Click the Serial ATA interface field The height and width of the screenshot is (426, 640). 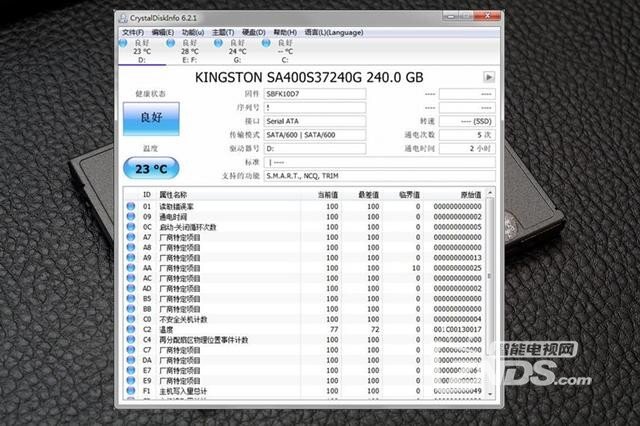tap(315, 121)
